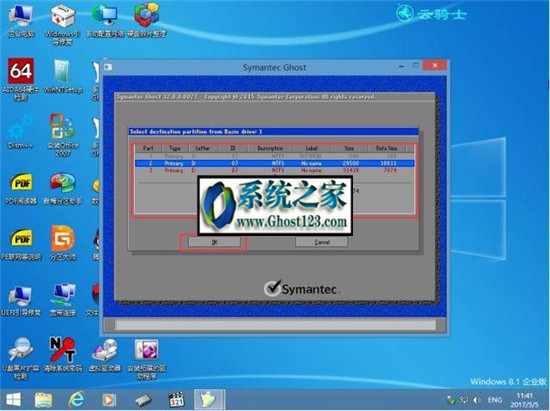Click the ENG language indicator in tray
This screenshot has width=550, height=411.
tap(494, 400)
